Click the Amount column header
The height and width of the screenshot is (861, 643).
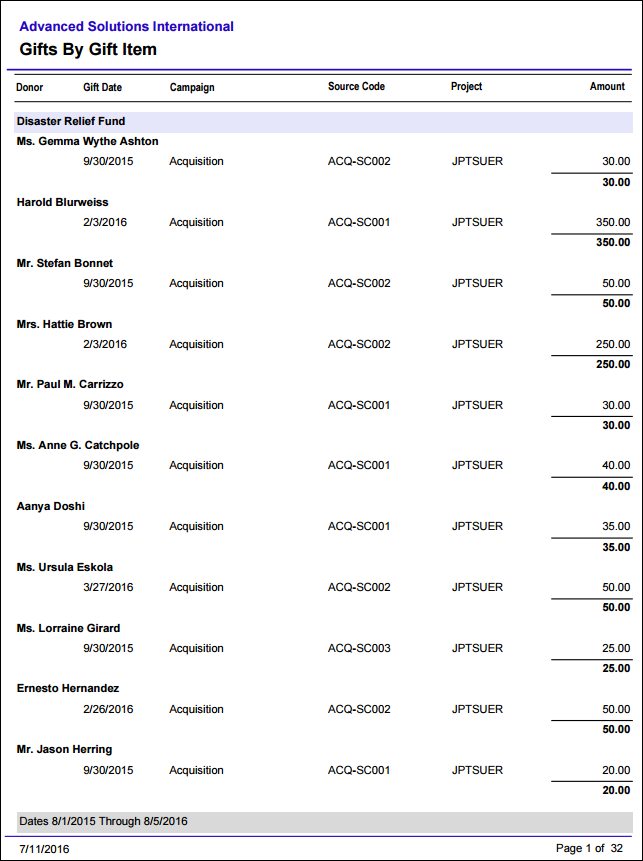click(x=607, y=86)
